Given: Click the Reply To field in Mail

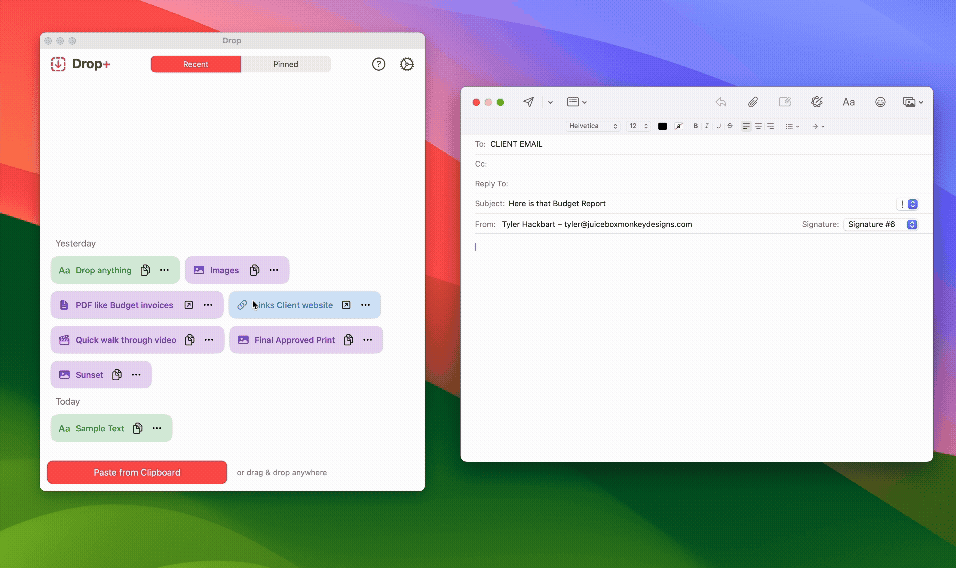Looking at the screenshot, I should 697,183.
